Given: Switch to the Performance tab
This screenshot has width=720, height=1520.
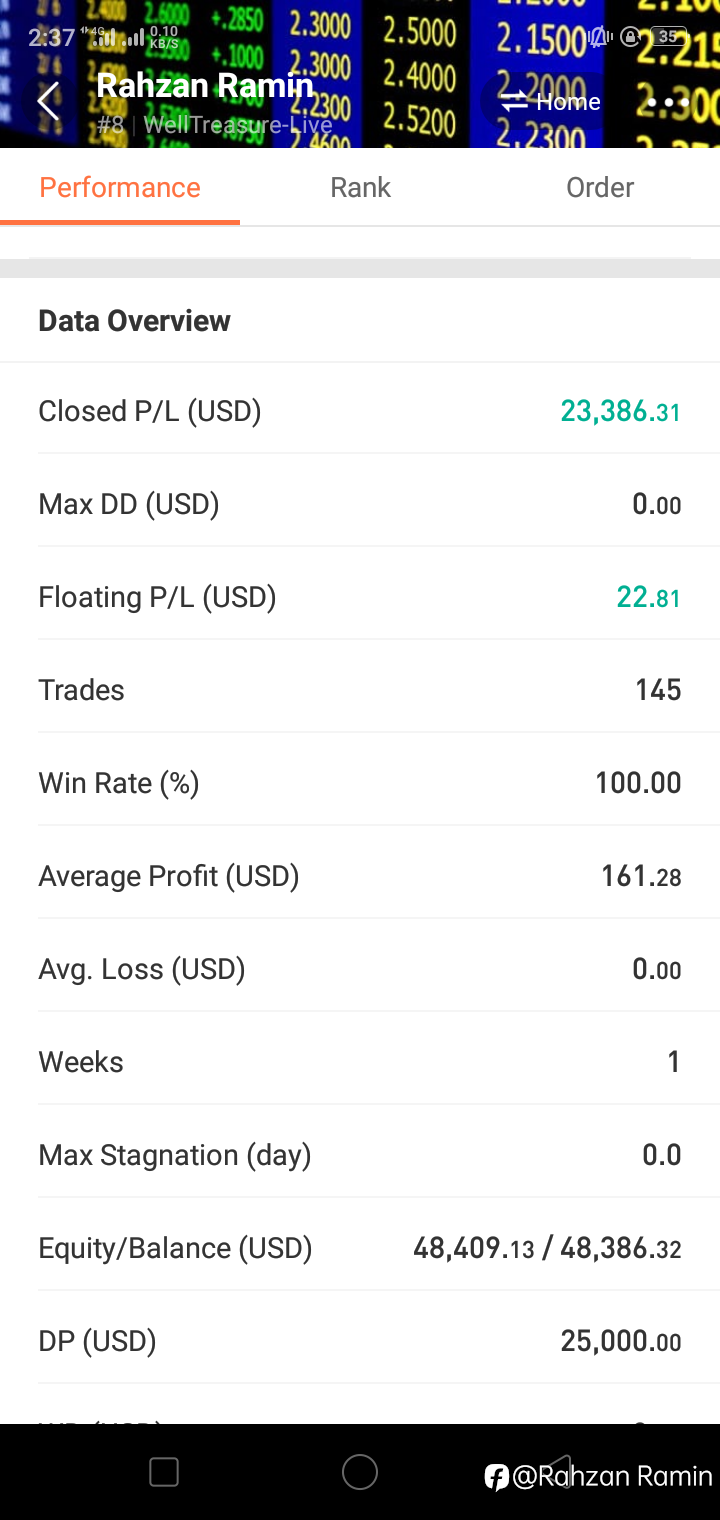Looking at the screenshot, I should pyautogui.click(x=120, y=188).
